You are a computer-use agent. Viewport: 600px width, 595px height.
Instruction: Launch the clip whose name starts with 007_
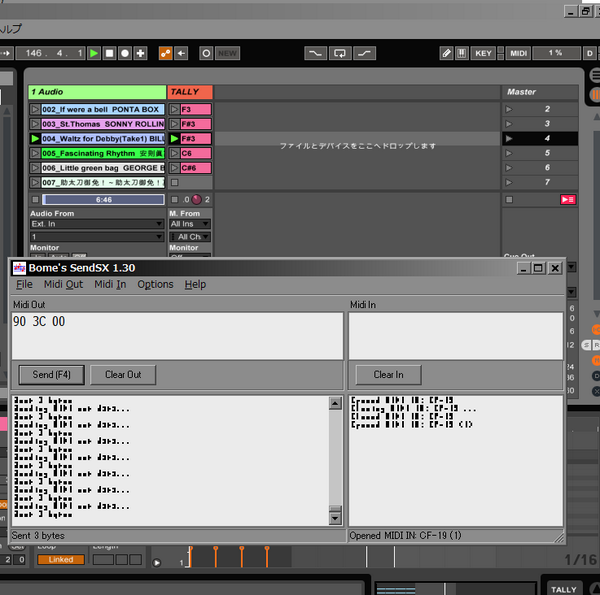(35, 183)
